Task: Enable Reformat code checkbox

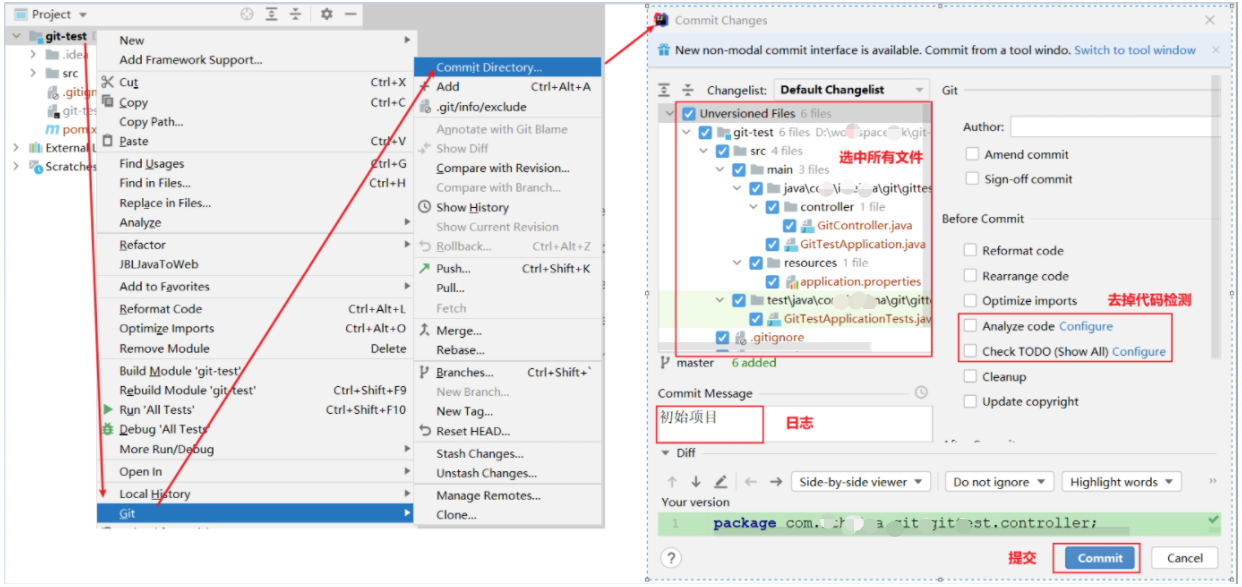Action: tap(972, 250)
